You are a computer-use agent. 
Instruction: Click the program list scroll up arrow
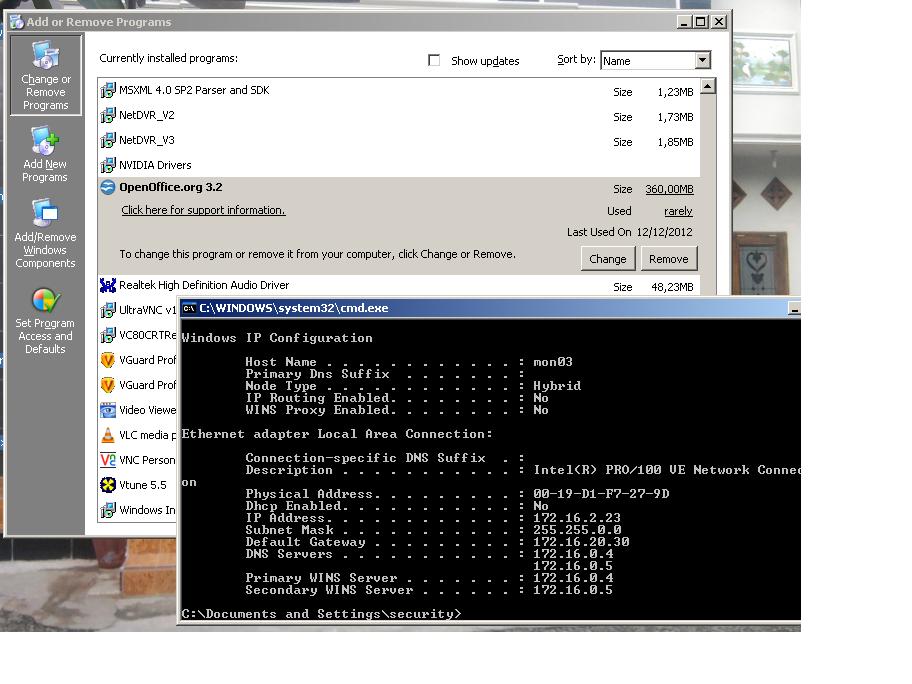coord(708,87)
